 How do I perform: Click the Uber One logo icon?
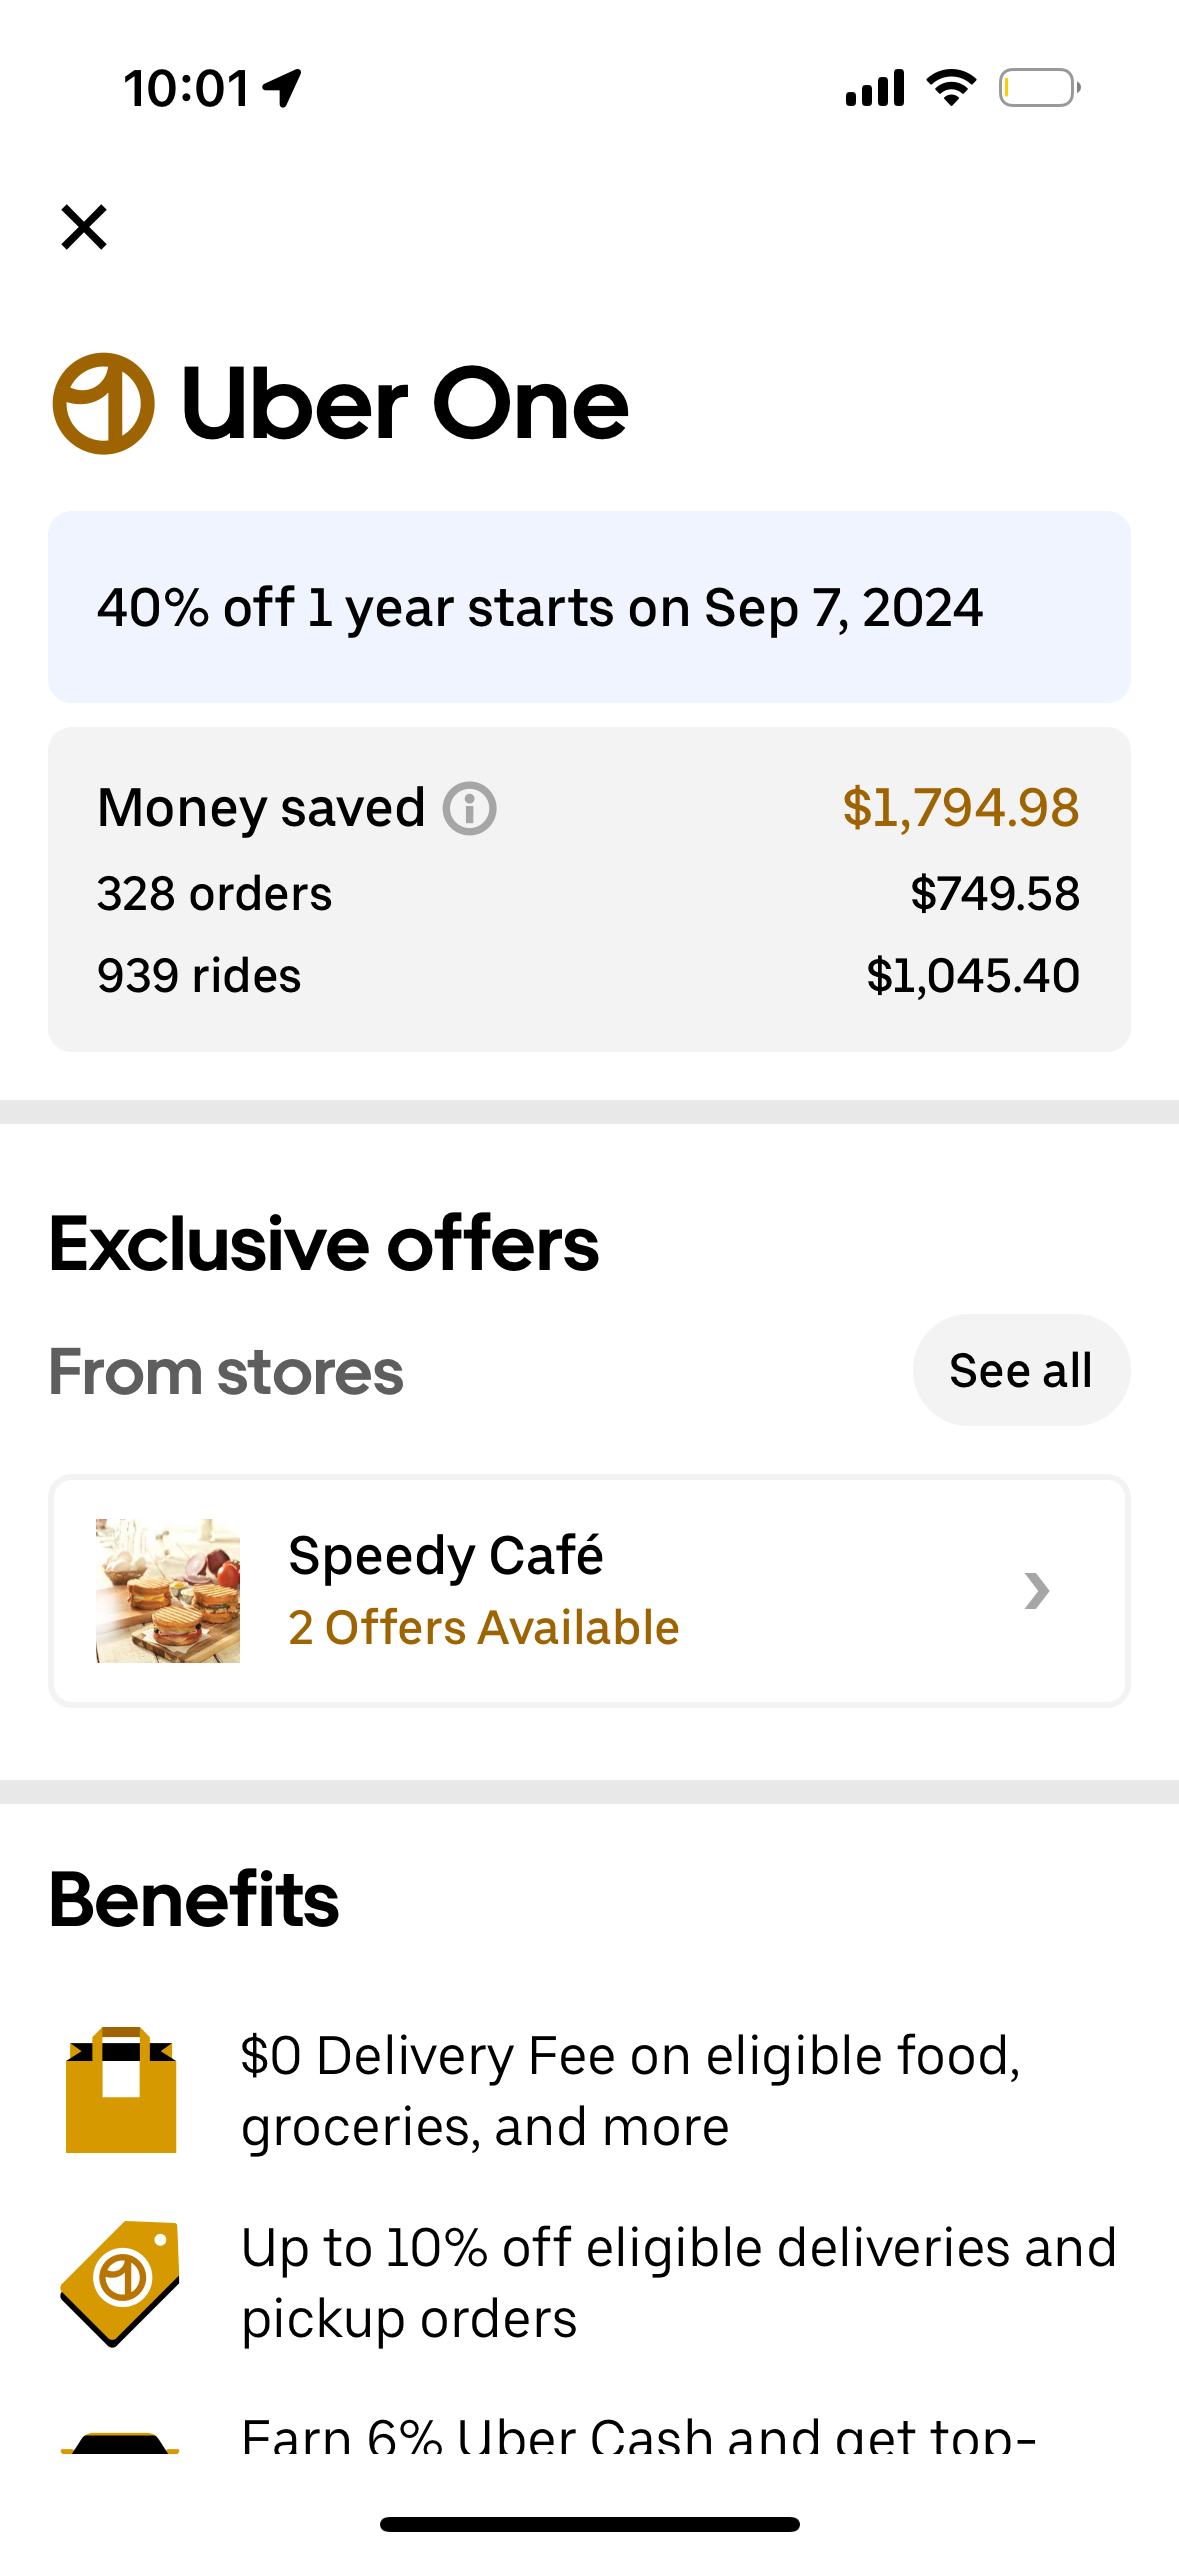103,403
